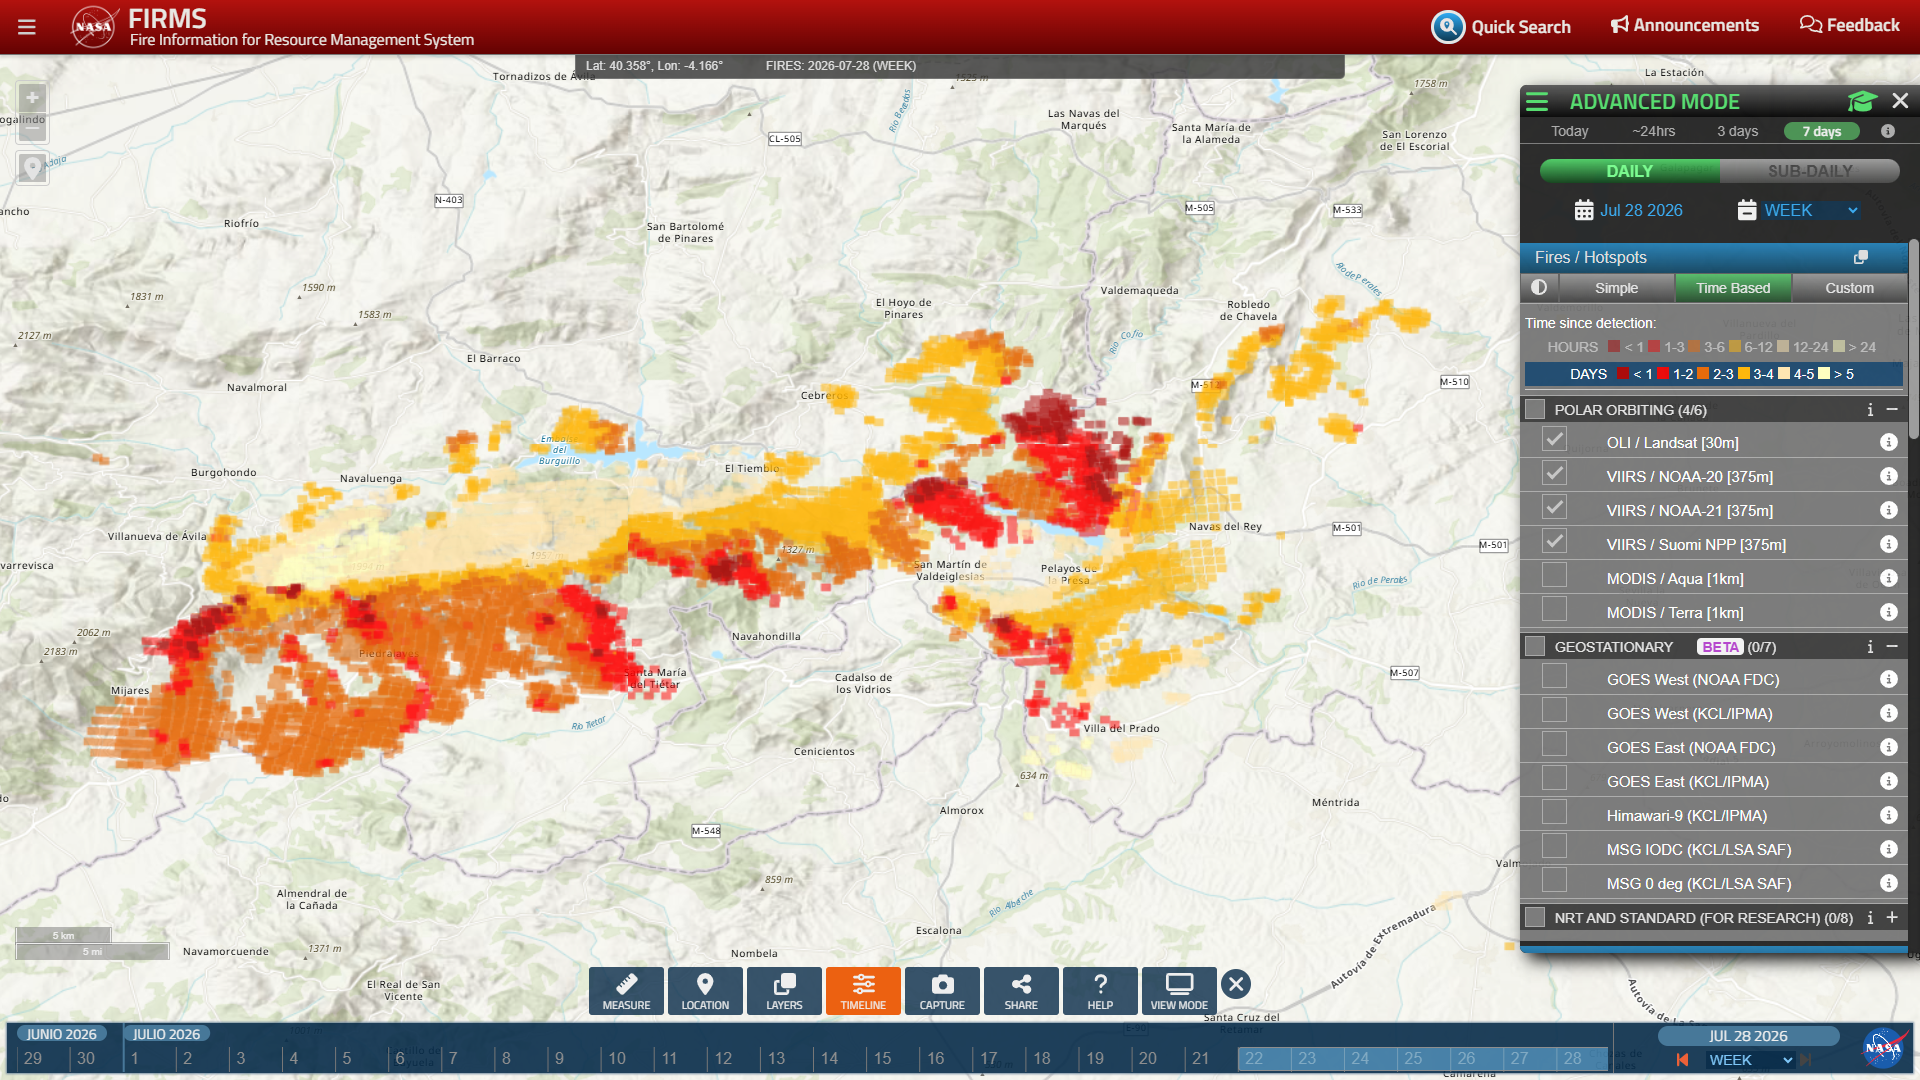Screen dimensions: 1920x1080
Task: Enable MODIS / Aqua [1km] layer
Action: 1554,577
